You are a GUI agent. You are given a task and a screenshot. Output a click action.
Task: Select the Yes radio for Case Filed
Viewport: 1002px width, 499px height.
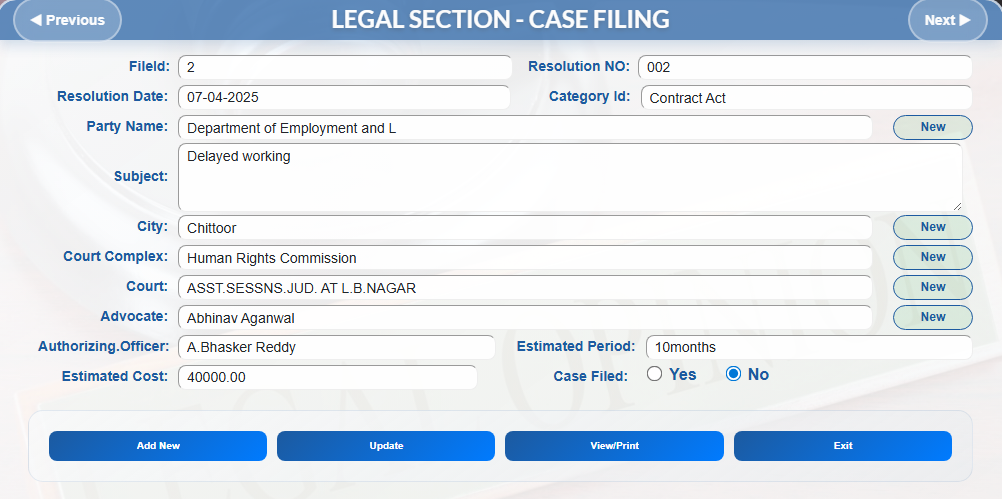pyautogui.click(x=655, y=374)
